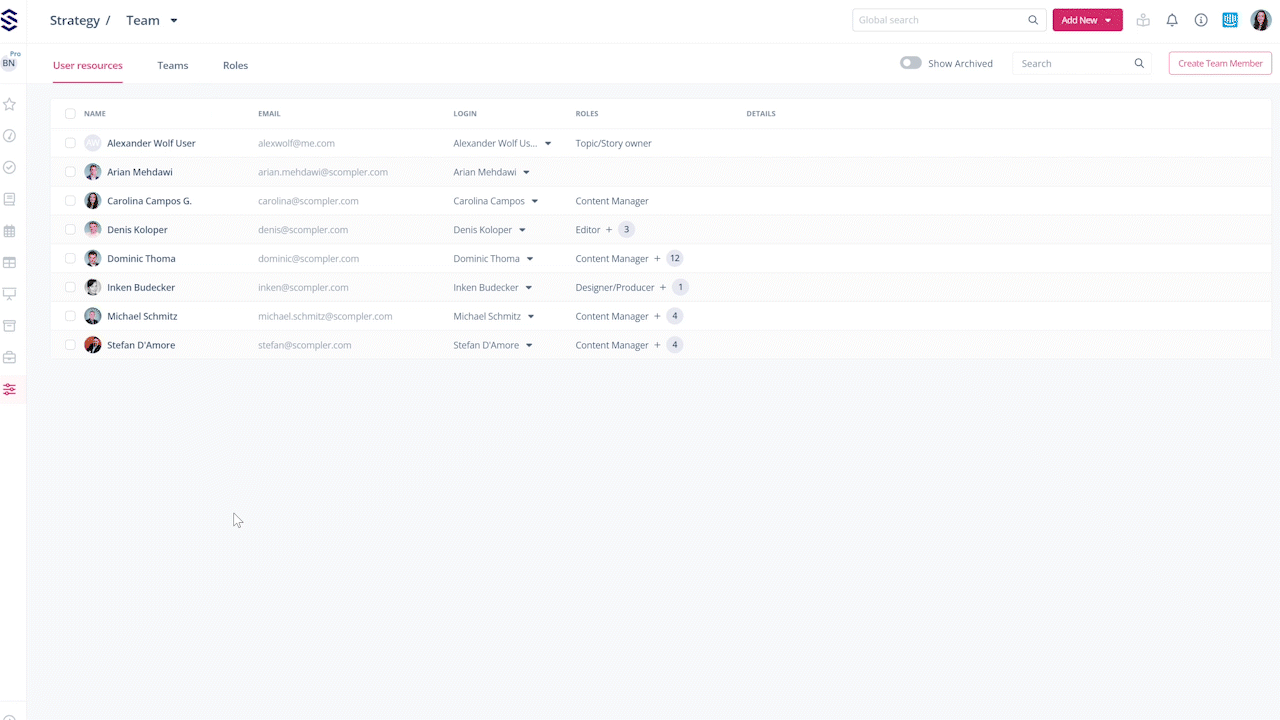Switch to the Teams tab

click(172, 65)
